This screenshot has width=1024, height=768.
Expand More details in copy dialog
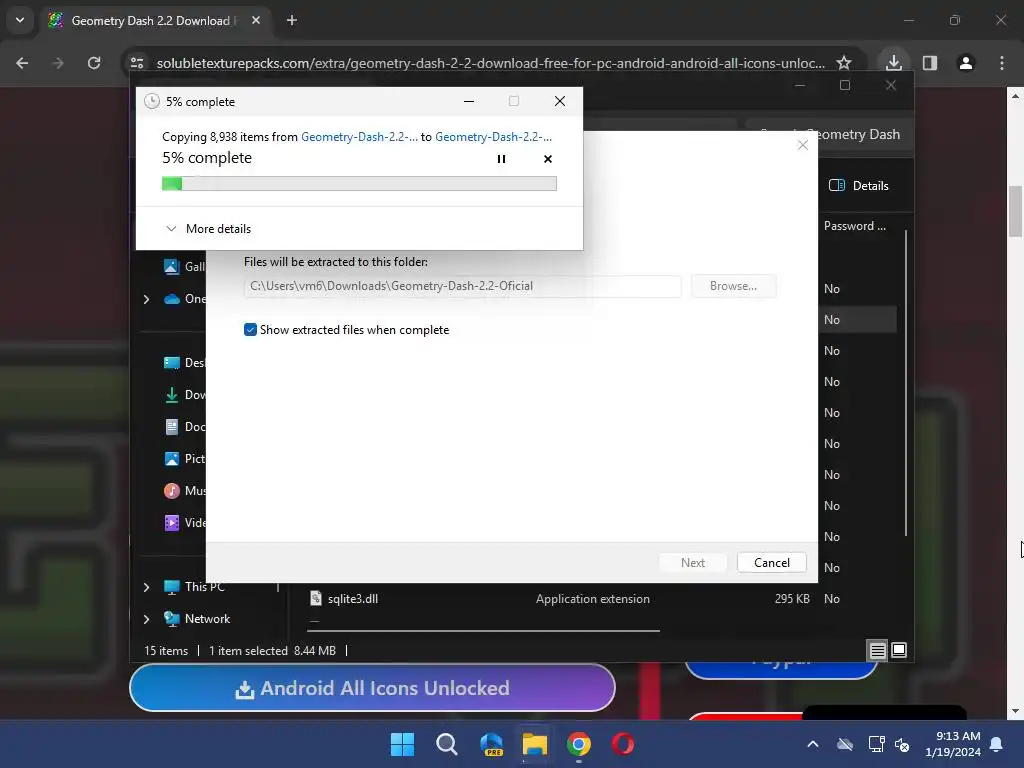point(208,229)
